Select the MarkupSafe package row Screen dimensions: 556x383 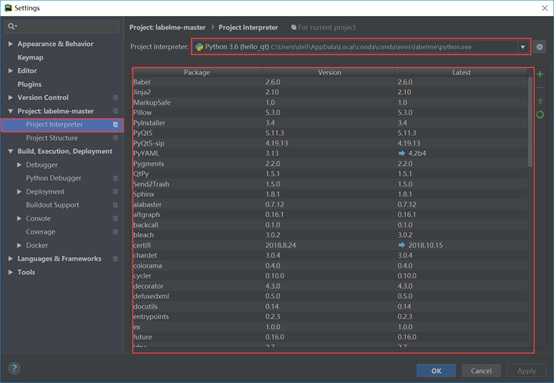(330, 102)
